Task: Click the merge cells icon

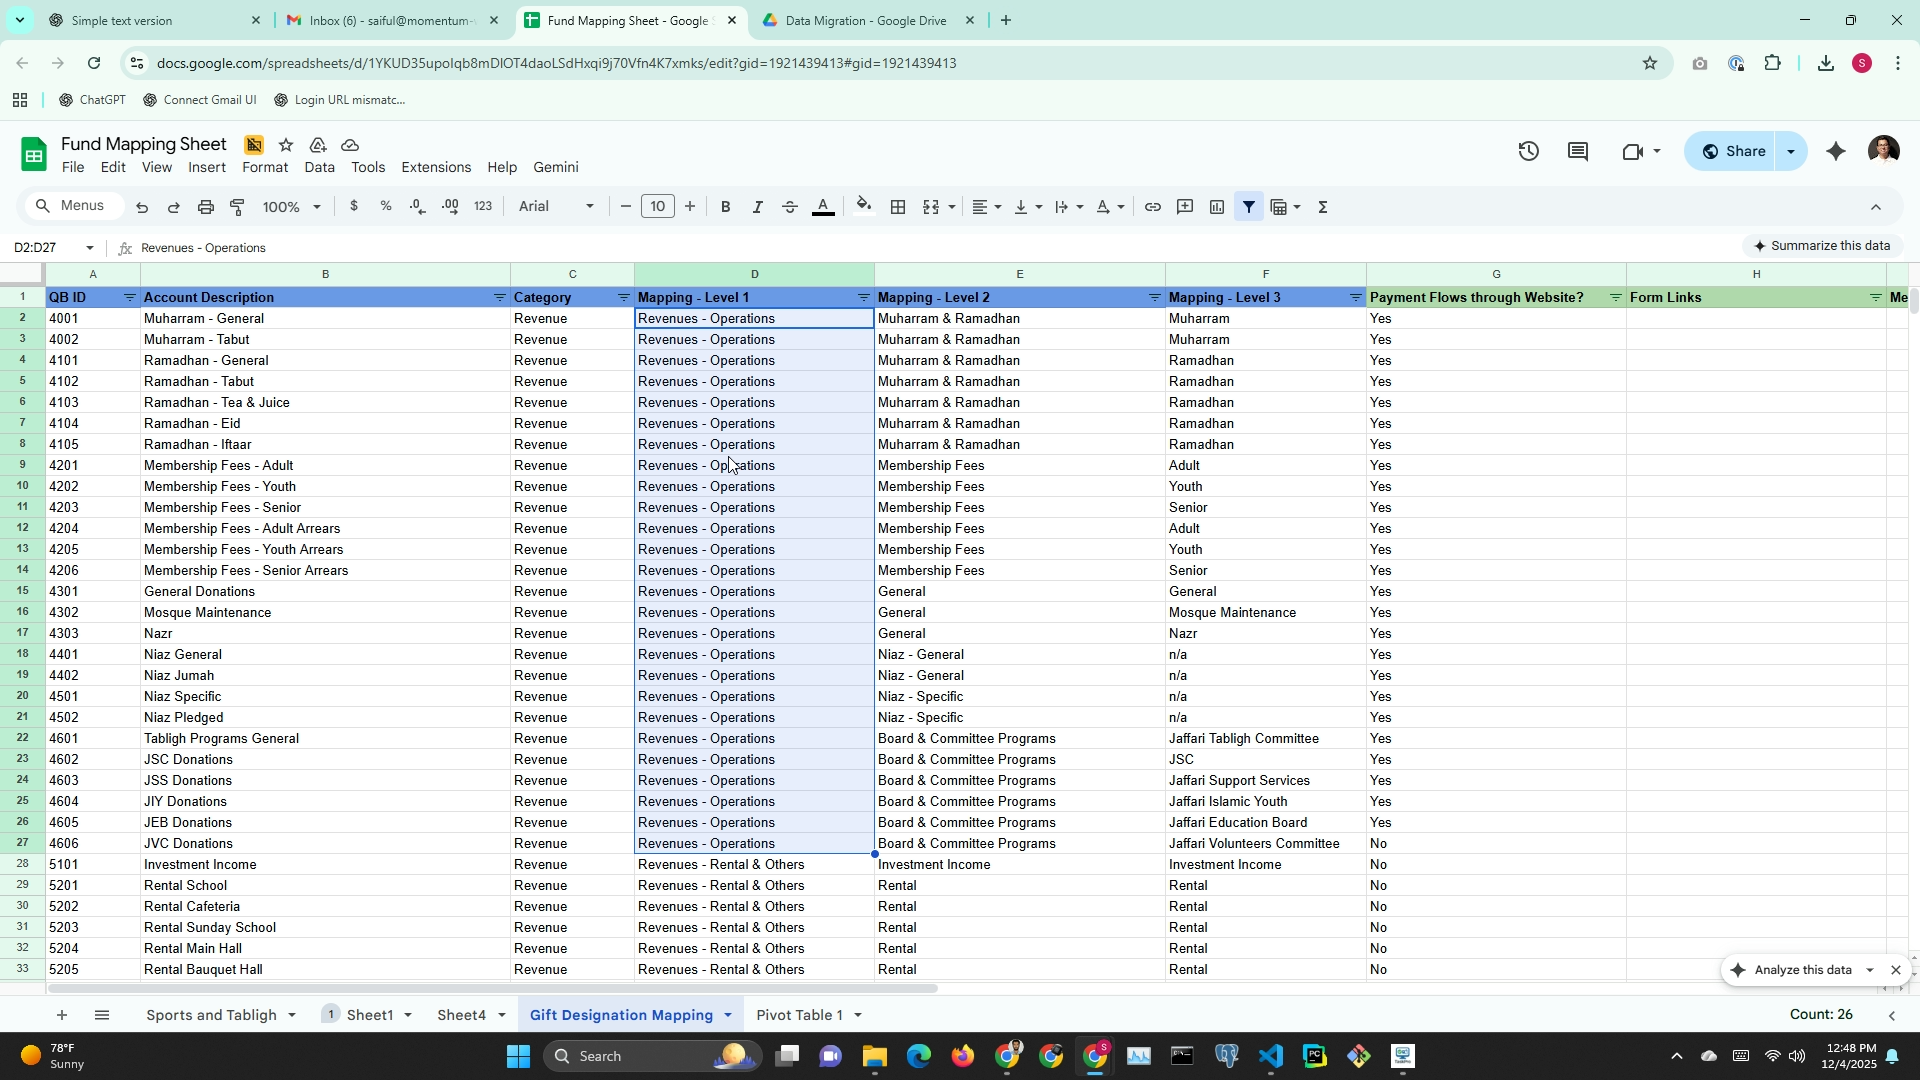Action: point(931,207)
